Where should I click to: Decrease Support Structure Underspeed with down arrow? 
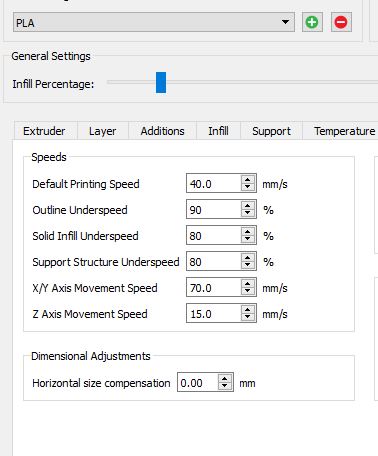pos(248,265)
